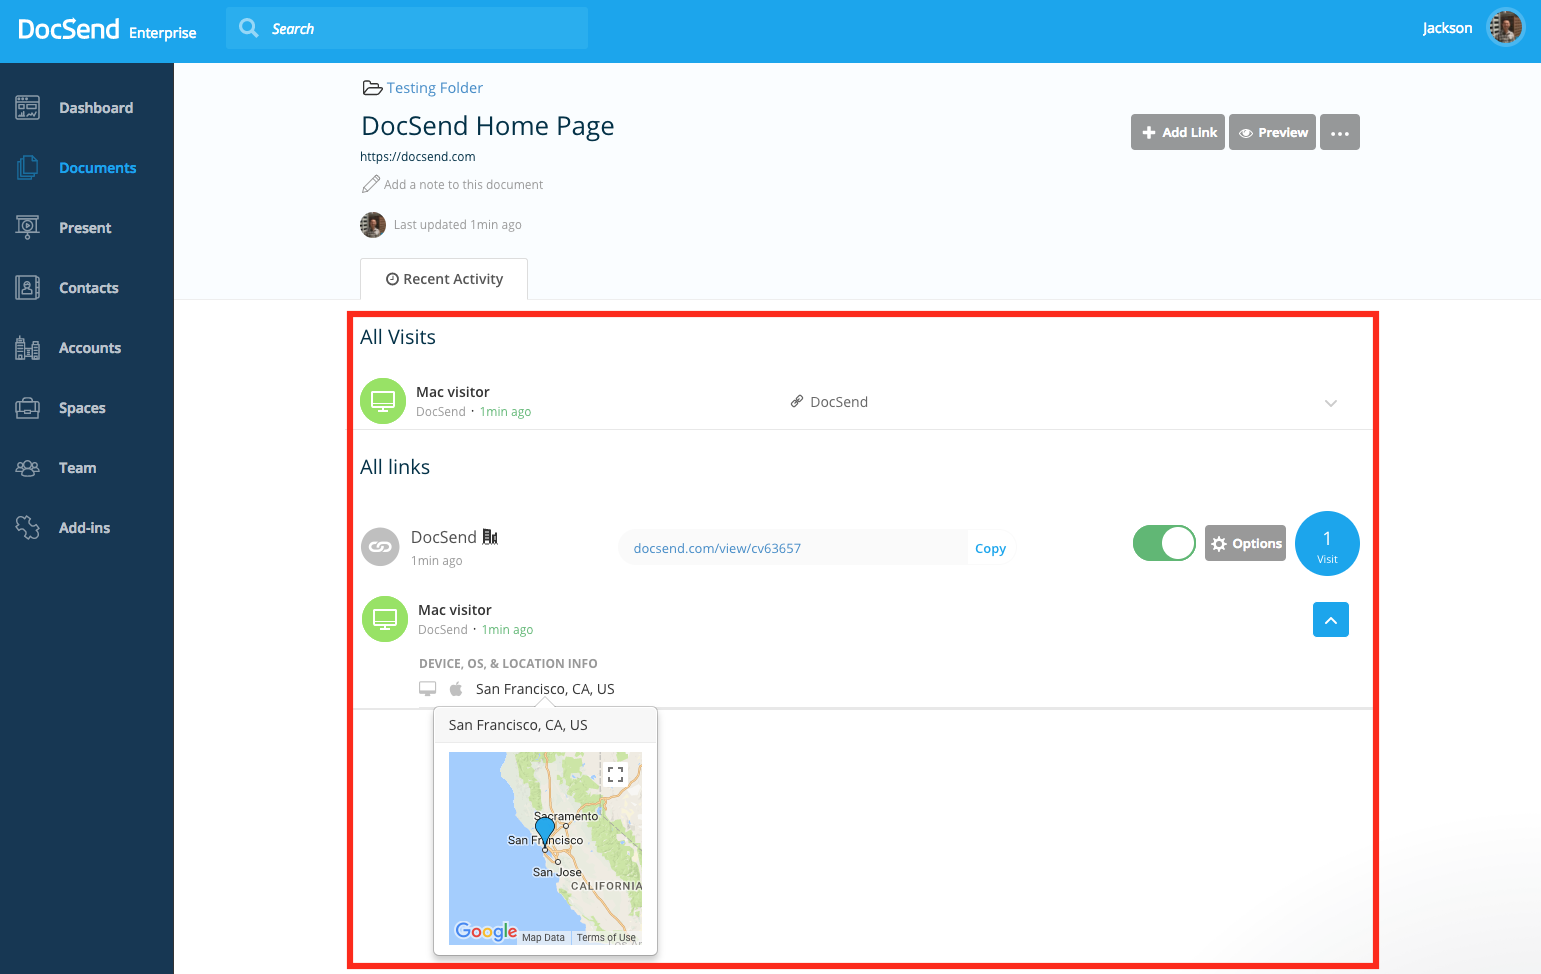The height and width of the screenshot is (974, 1541).
Task: Click Add a note to this document
Action: pos(463,185)
